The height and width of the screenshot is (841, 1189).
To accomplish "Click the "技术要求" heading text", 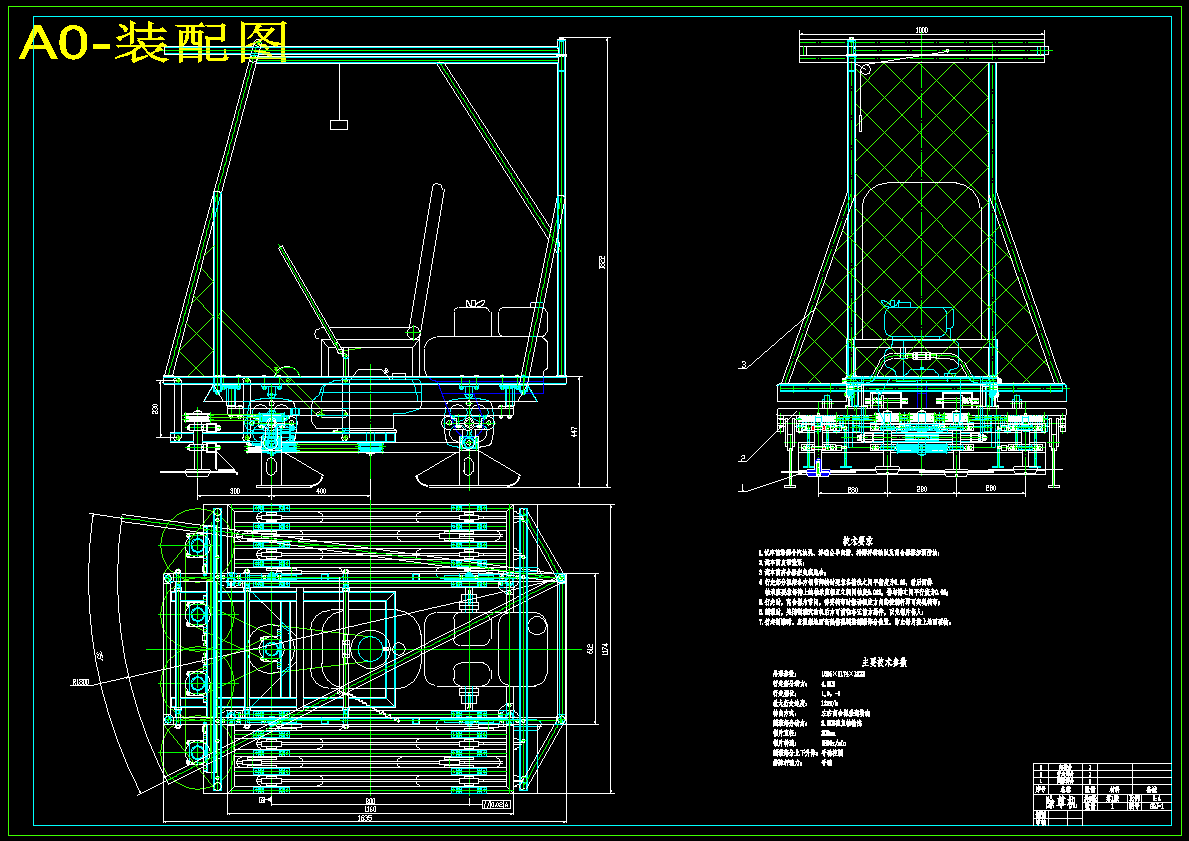I will click(x=858, y=541).
